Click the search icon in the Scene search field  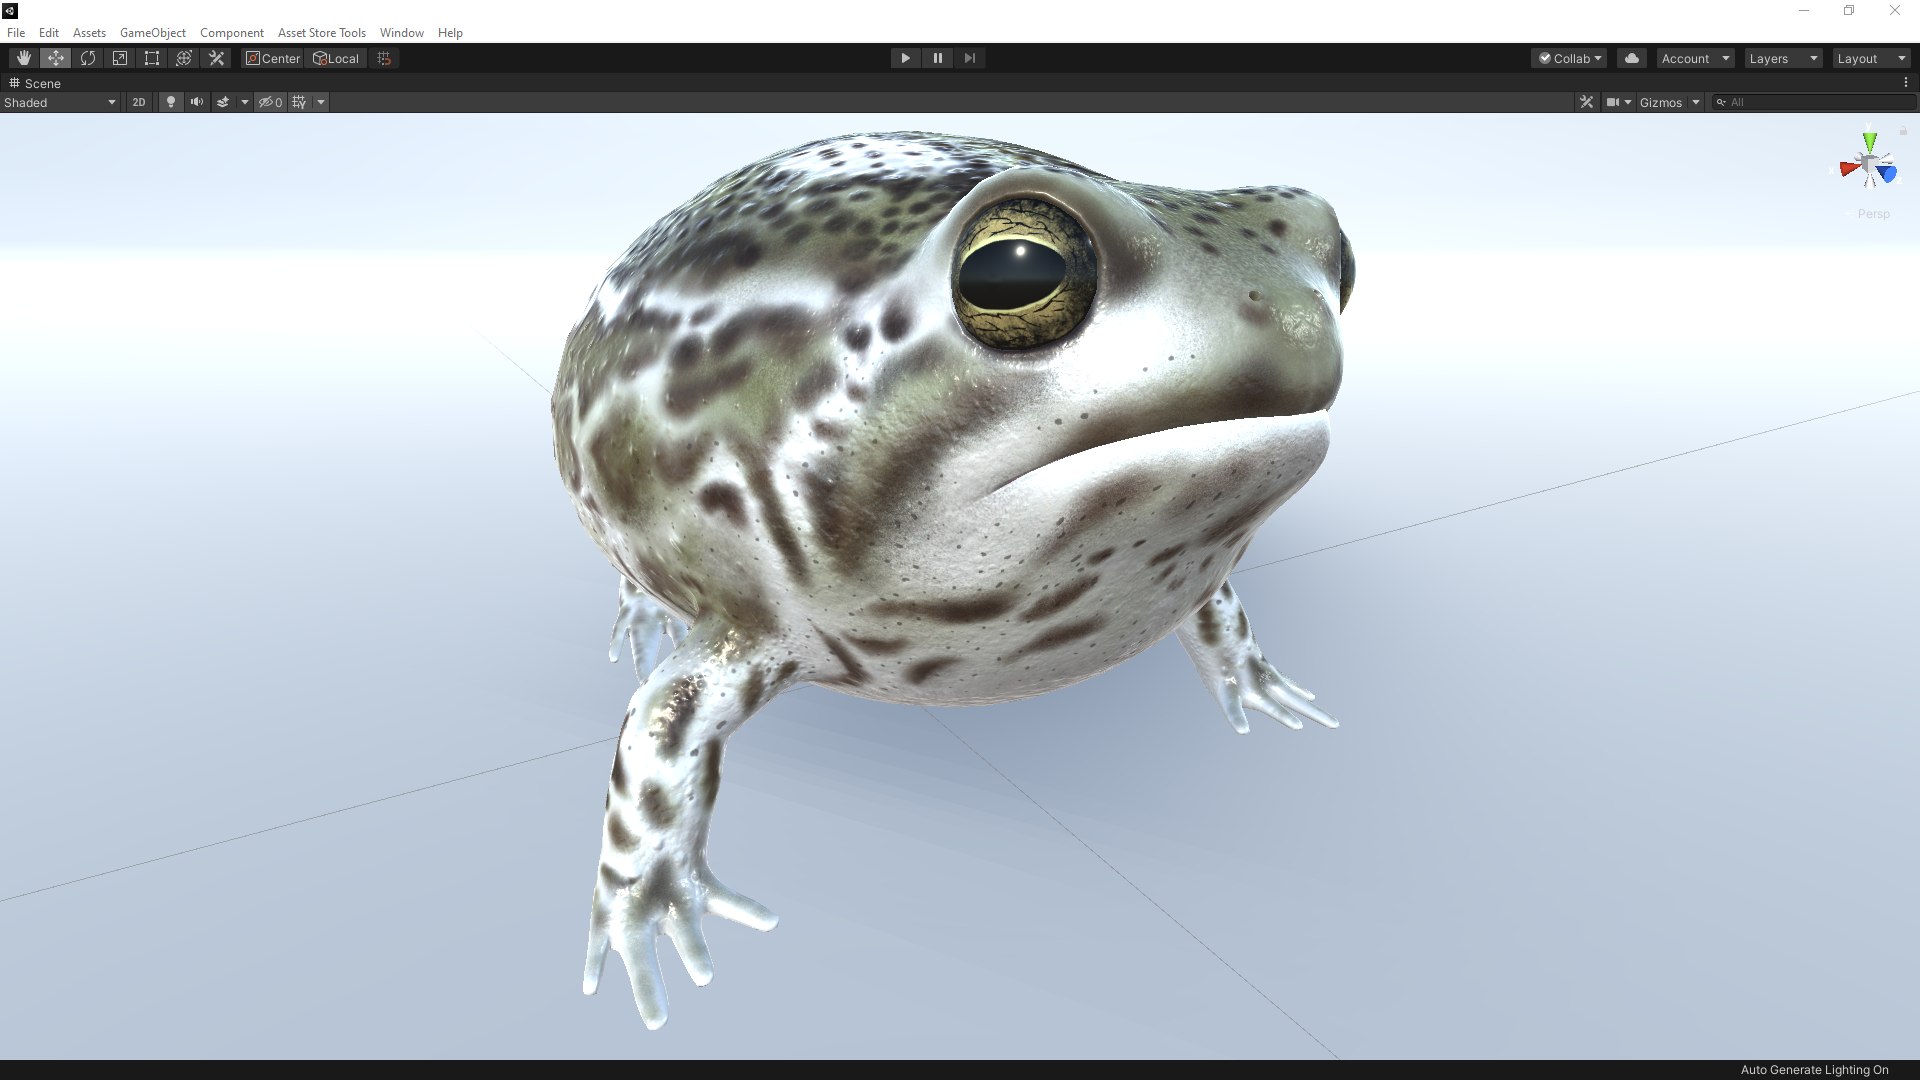tap(1721, 102)
